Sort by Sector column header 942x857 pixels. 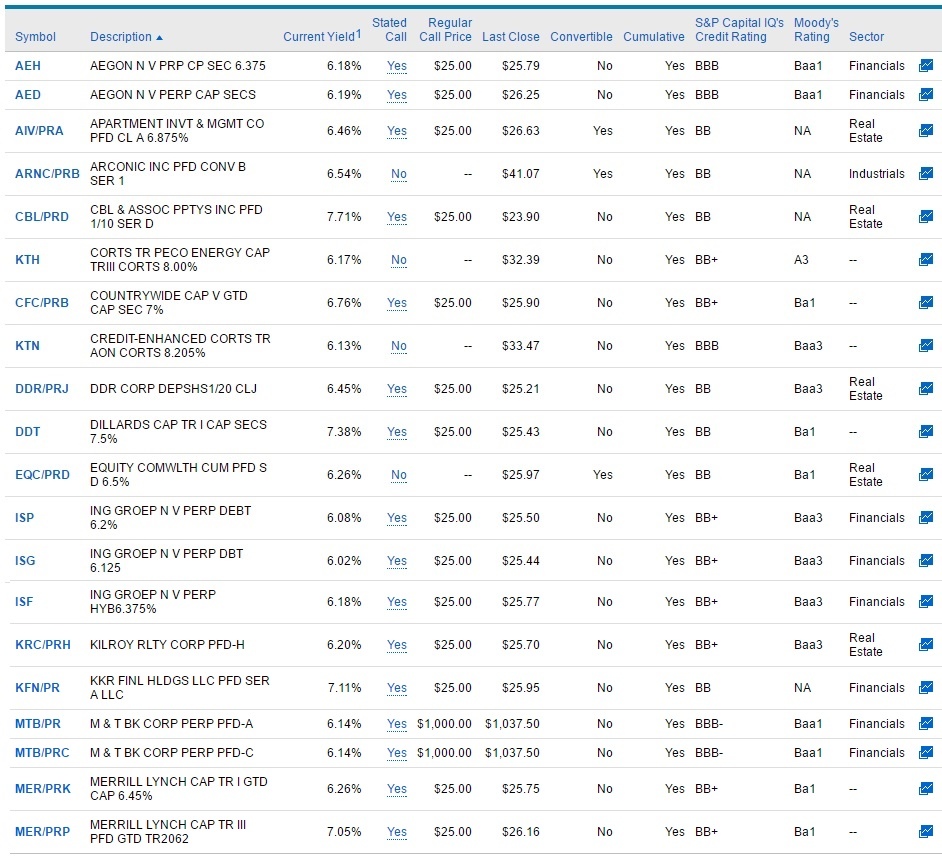(866, 37)
